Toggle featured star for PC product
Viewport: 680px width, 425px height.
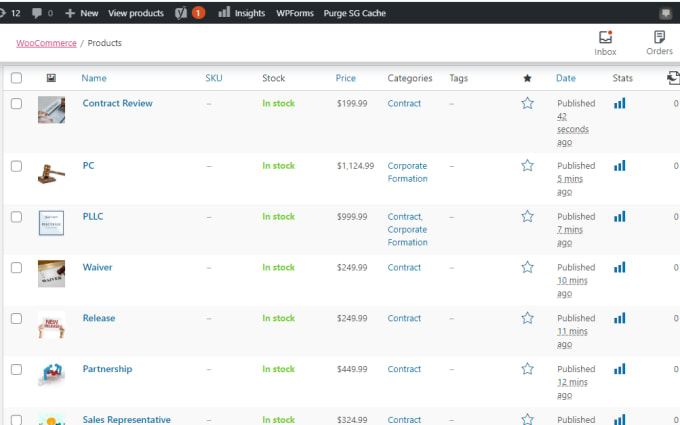click(x=527, y=165)
